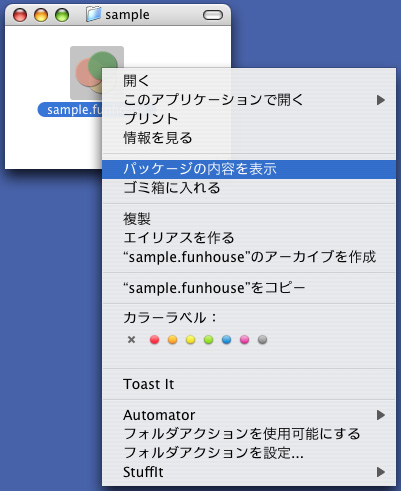
Task: Select パッケージの内容を表示 menu item
Action: click(x=249, y=169)
